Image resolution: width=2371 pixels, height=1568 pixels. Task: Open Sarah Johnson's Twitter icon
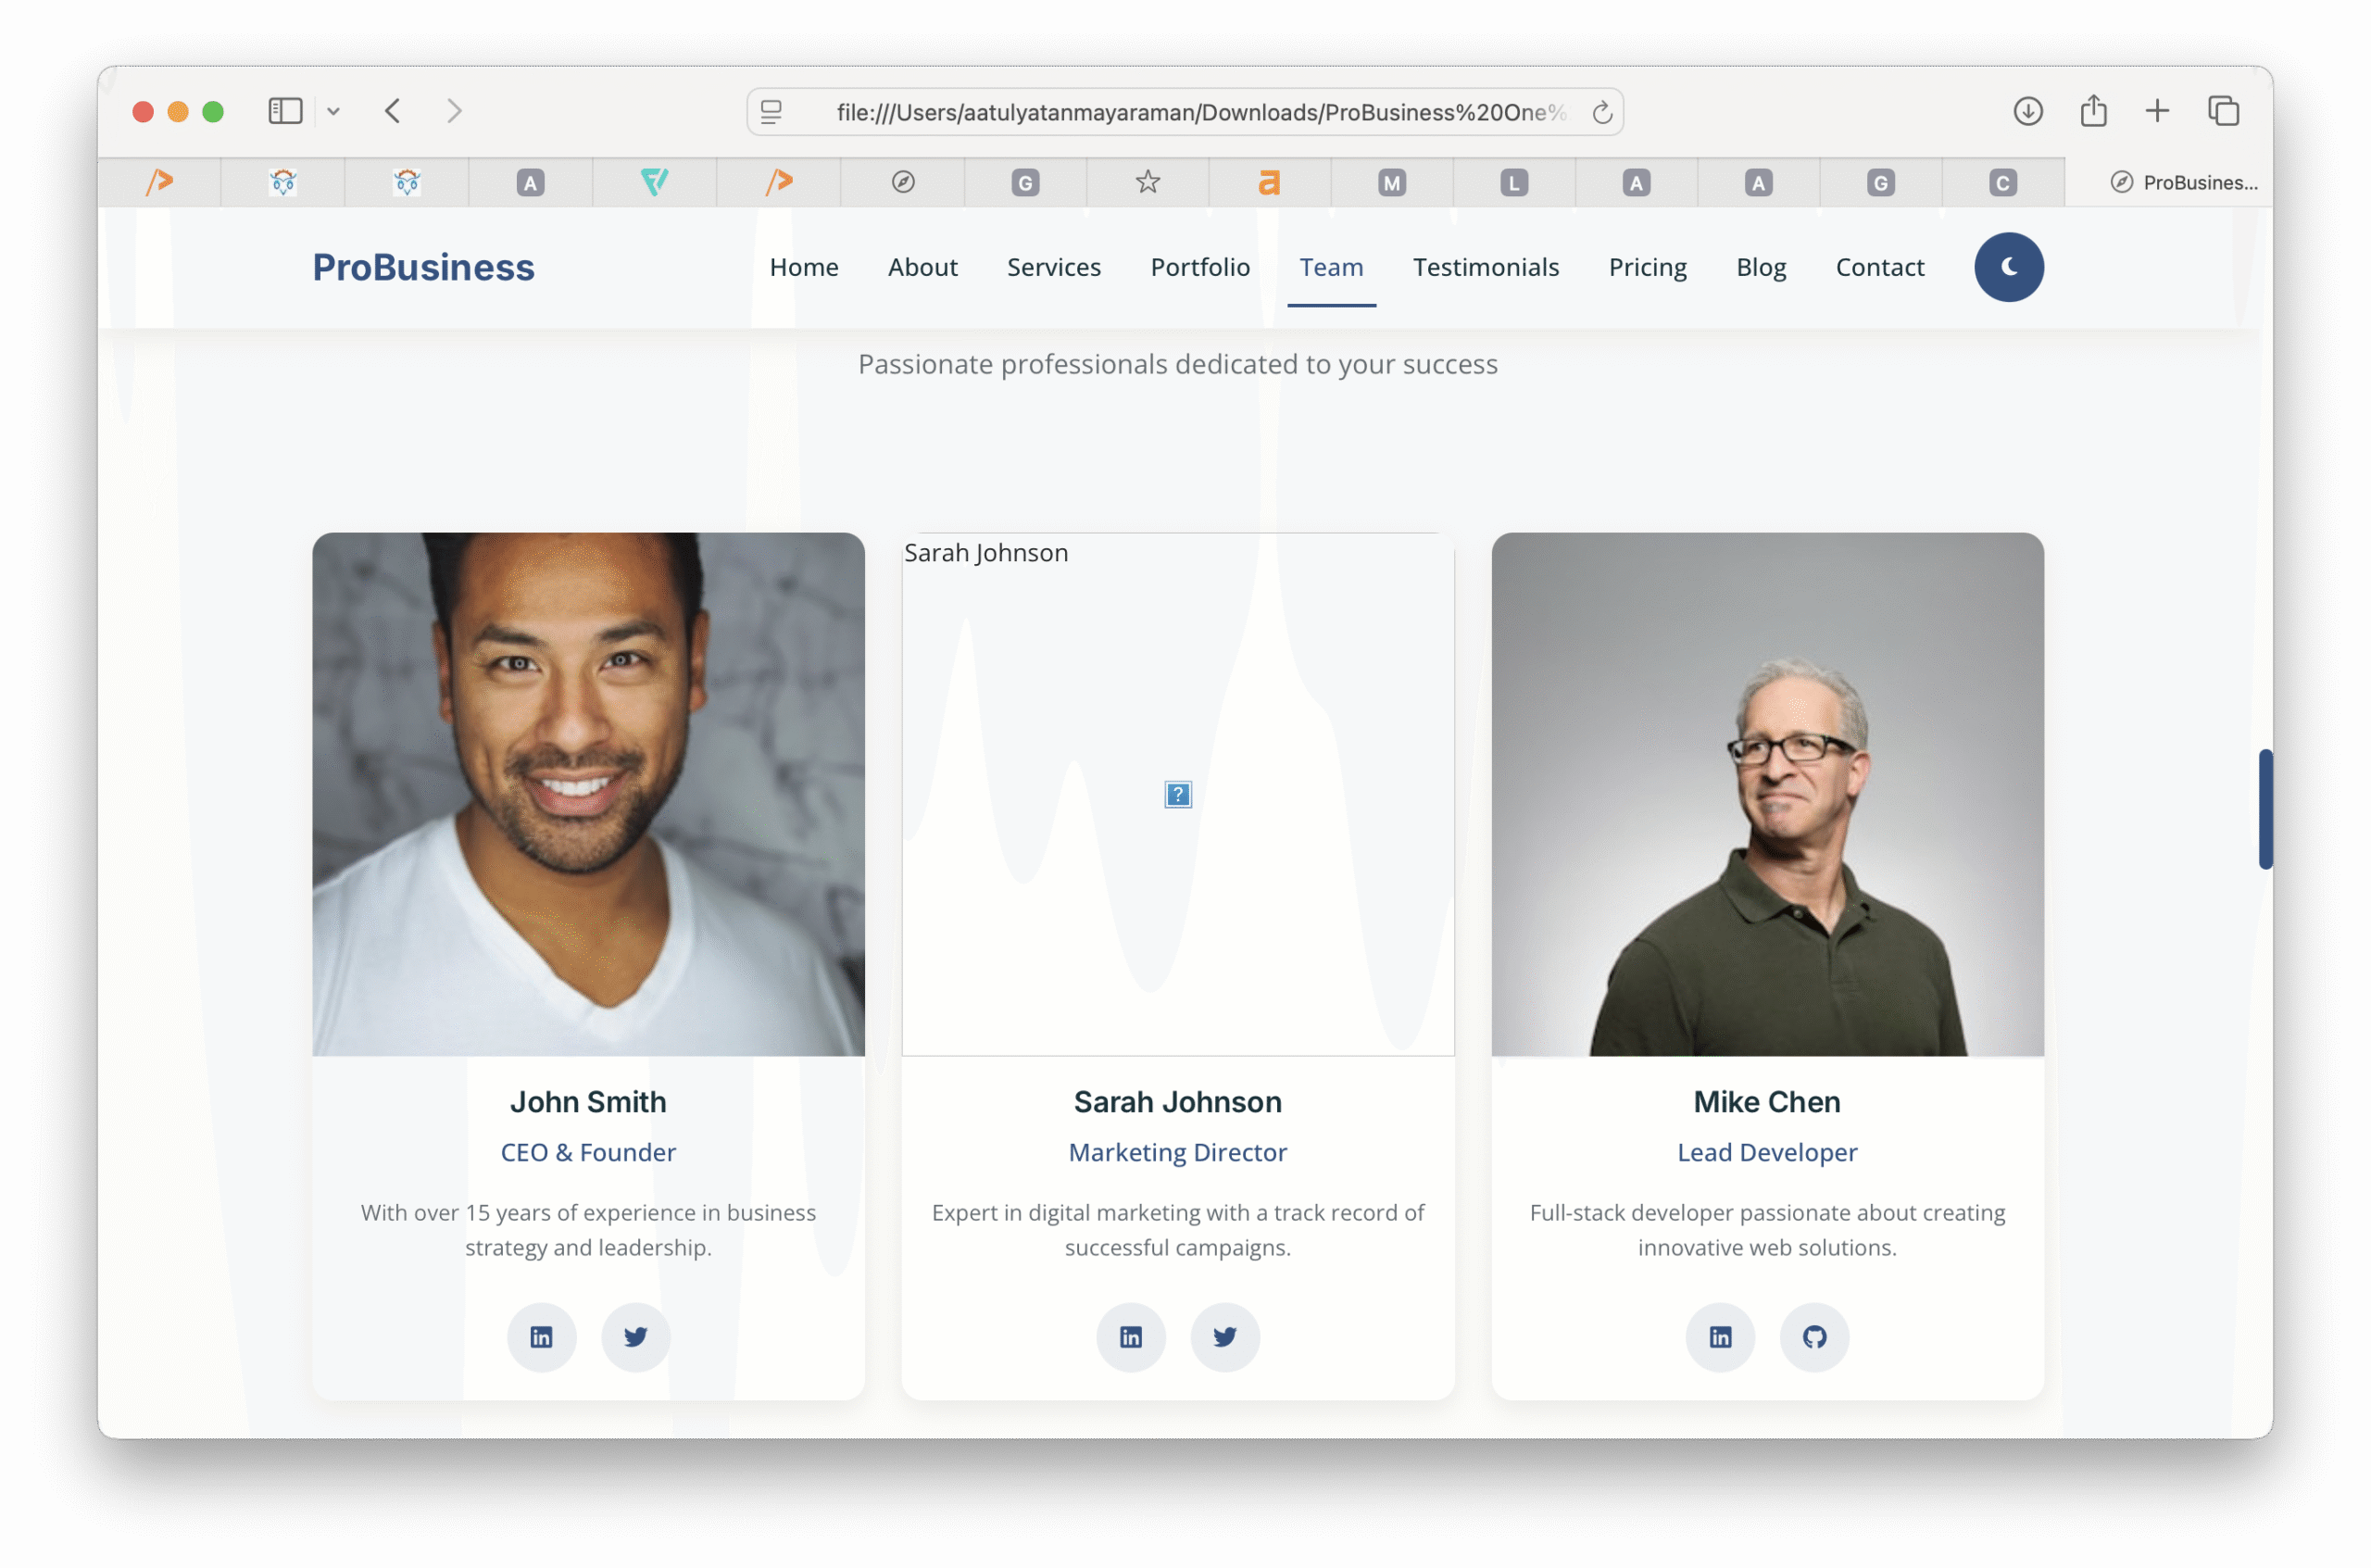pos(1224,1337)
